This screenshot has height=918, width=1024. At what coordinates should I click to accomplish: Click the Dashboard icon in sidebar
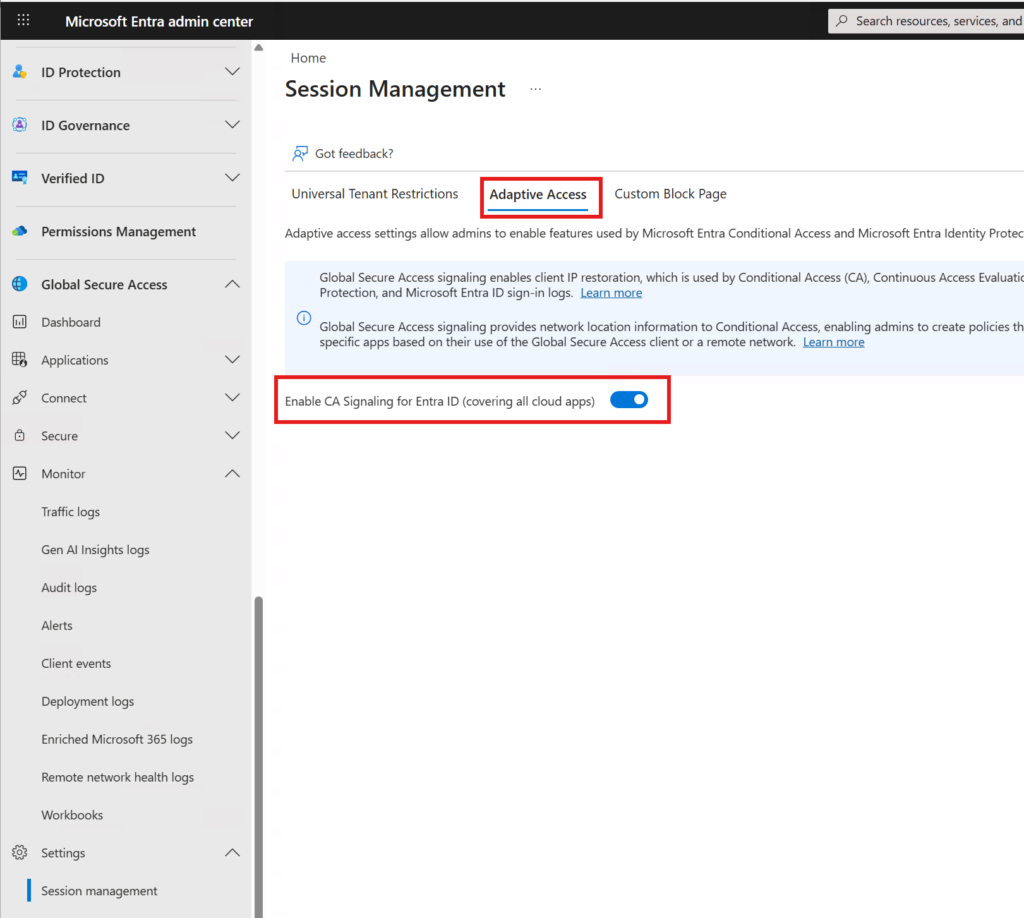[x=19, y=322]
